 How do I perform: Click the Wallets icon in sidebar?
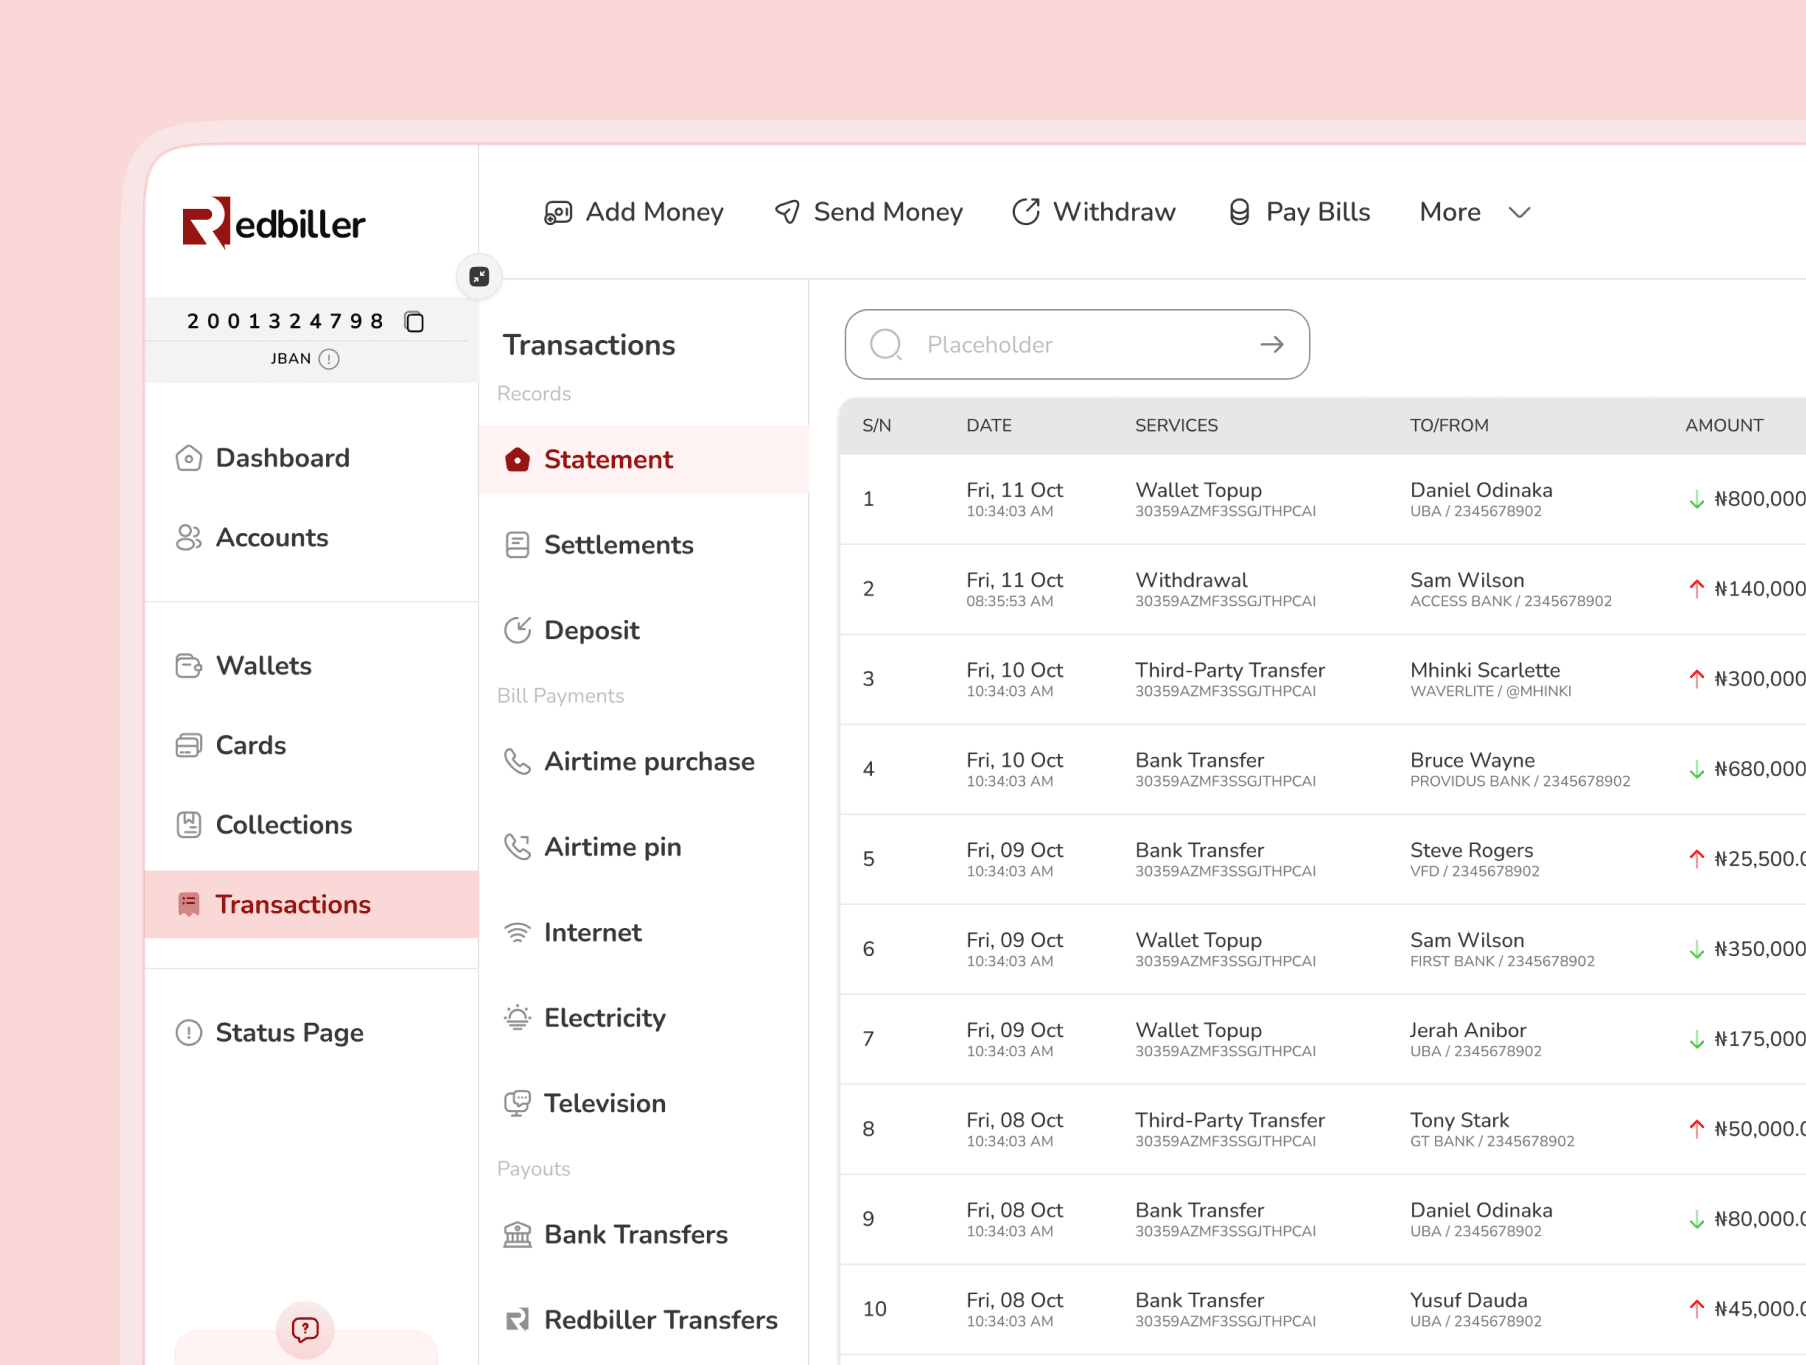click(x=189, y=666)
